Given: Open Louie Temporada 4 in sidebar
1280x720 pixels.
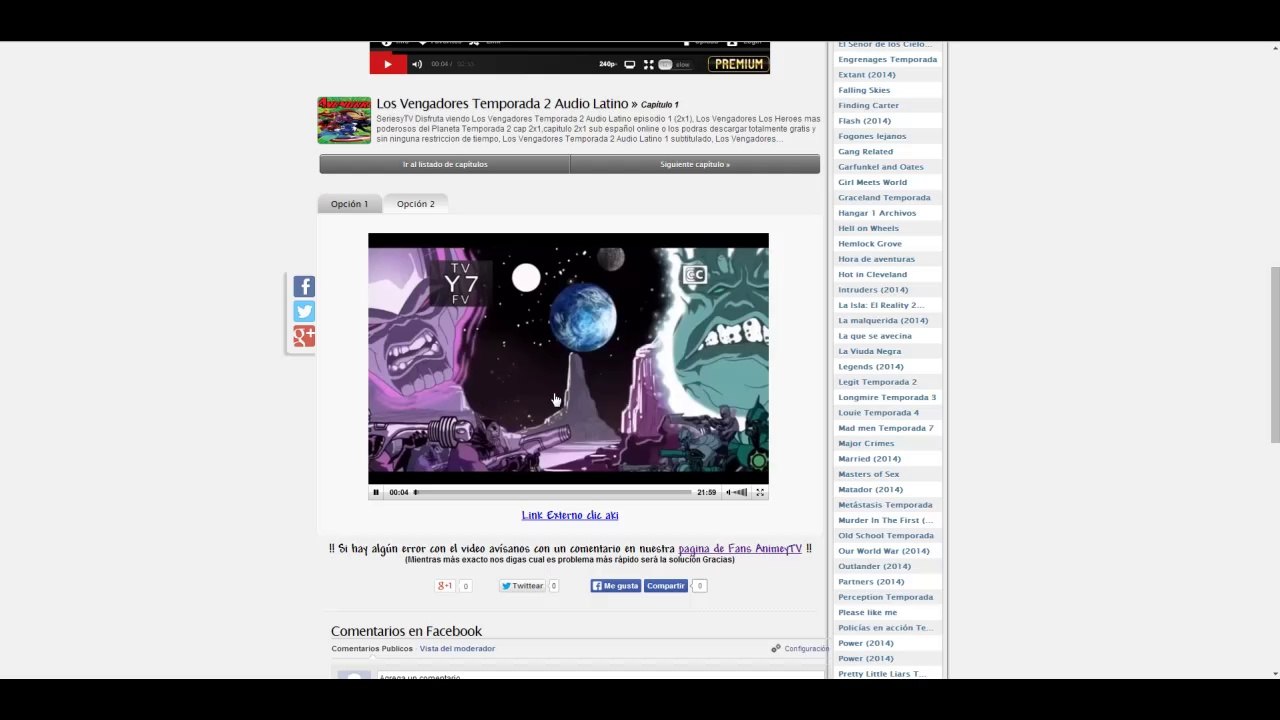Looking at the screenshot, I should pyautogui.click(x=879, y=413).
